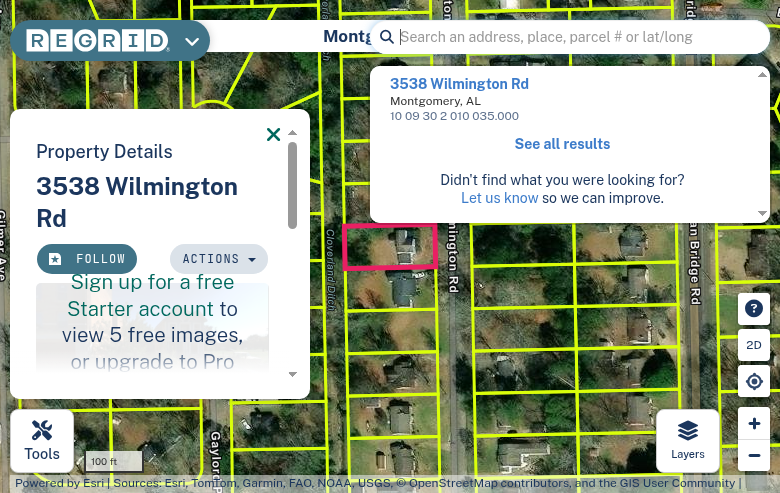Expand the Regrid logo dropdown chevron
Viewport: 780px width, 493px height.
[192, 41]
